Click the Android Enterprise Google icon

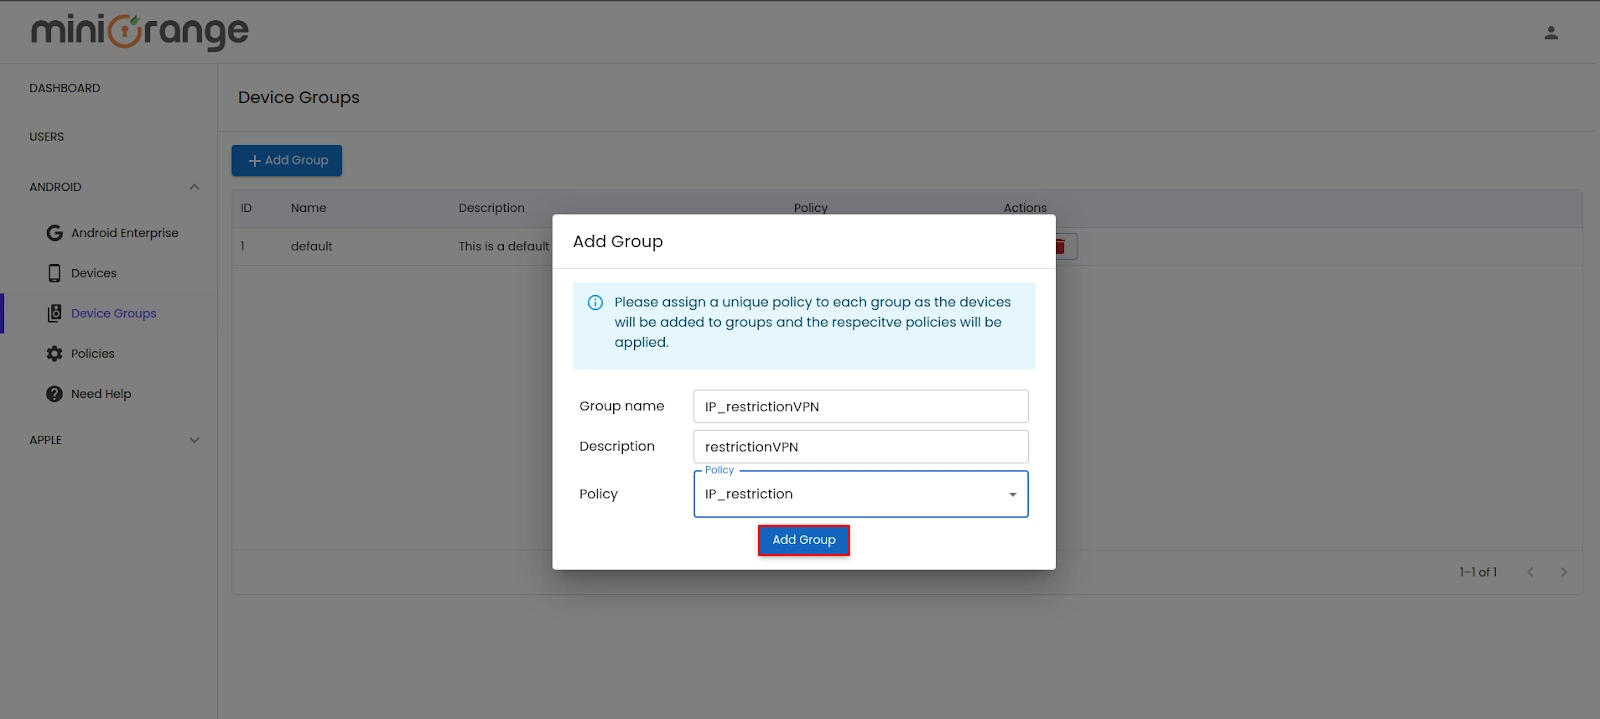54,233
